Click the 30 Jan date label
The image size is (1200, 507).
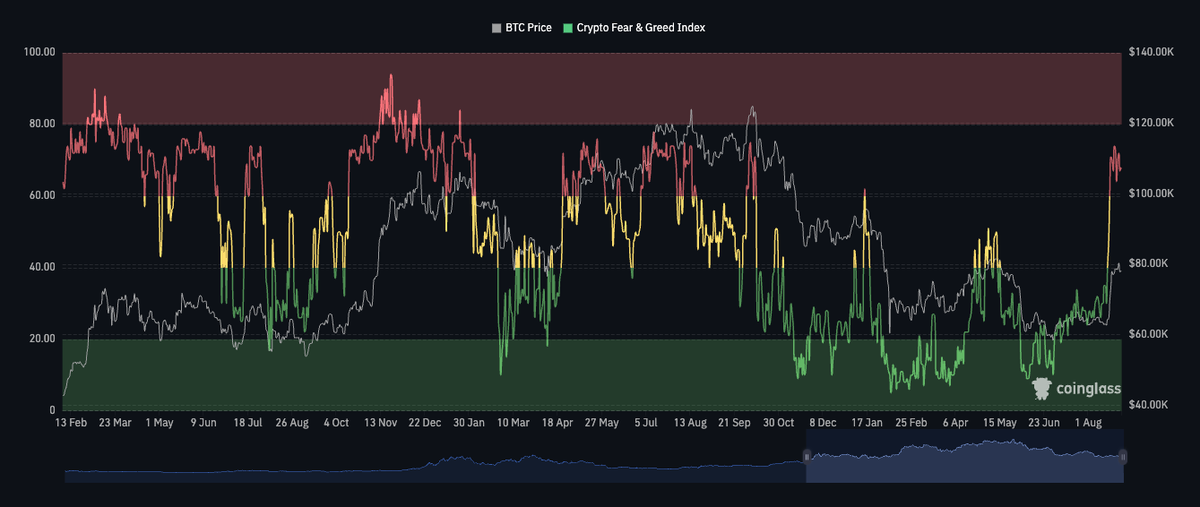(469, 423)
